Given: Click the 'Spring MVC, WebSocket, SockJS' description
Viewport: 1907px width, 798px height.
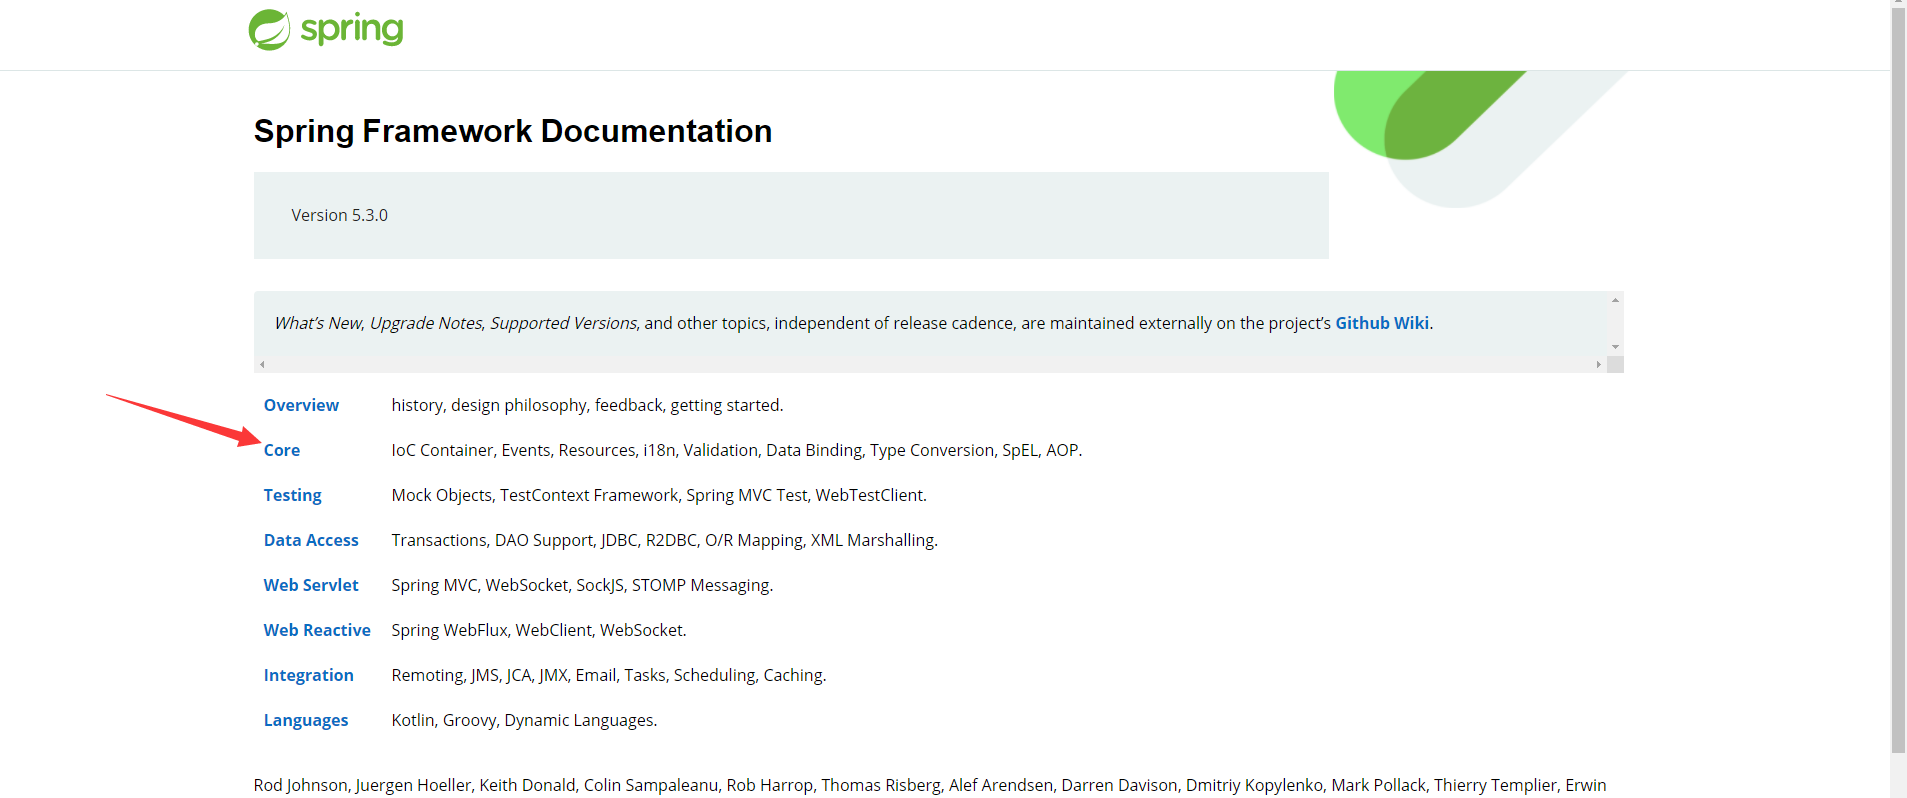Looking at the screenshot, I should pyautogui.click(x=582, y=585).
